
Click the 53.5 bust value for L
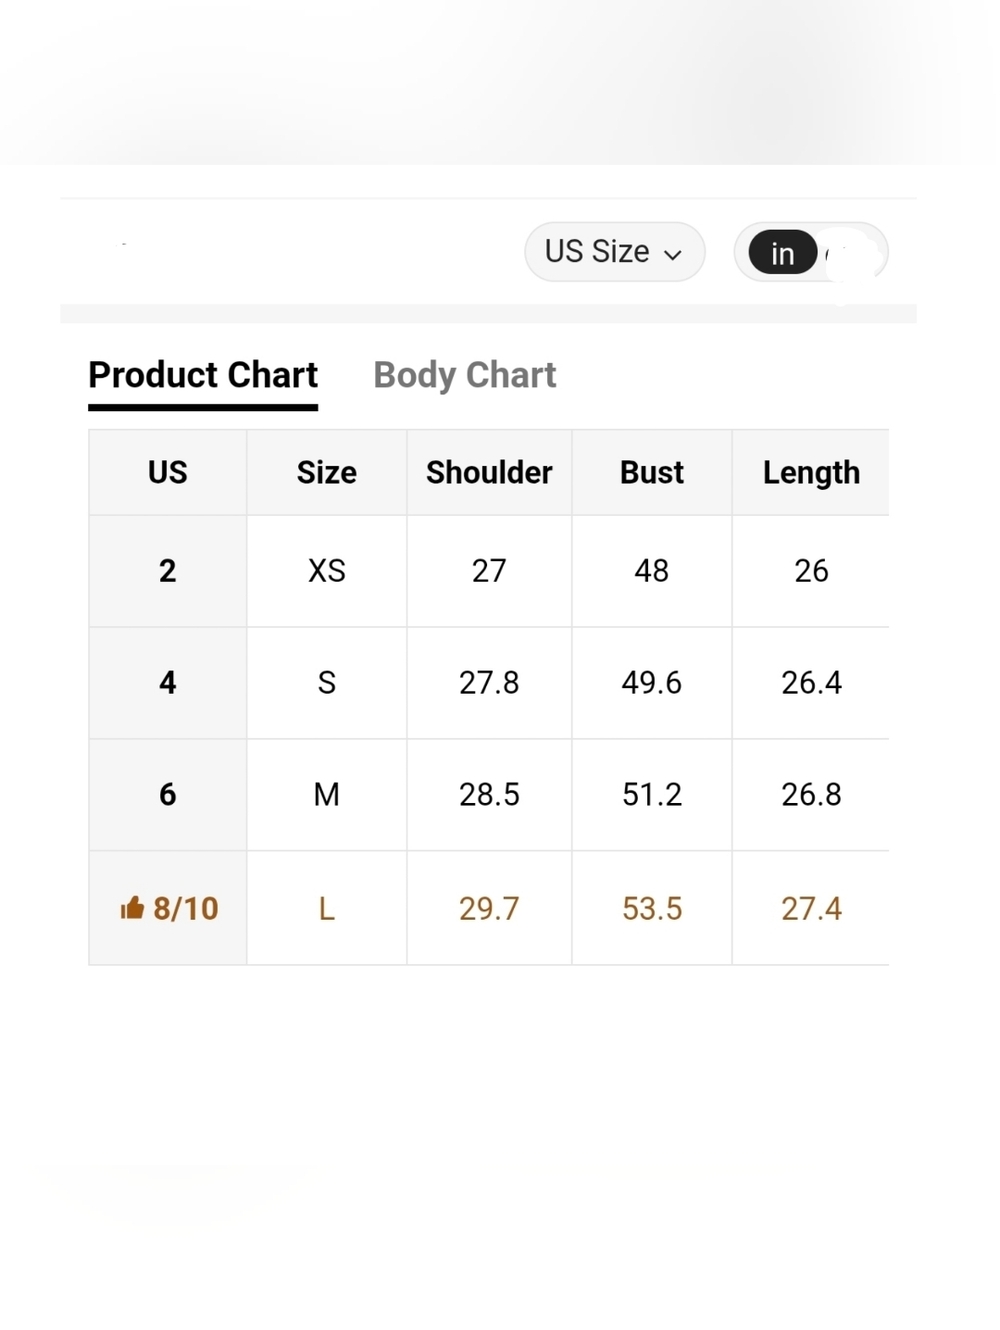(652, 908)
